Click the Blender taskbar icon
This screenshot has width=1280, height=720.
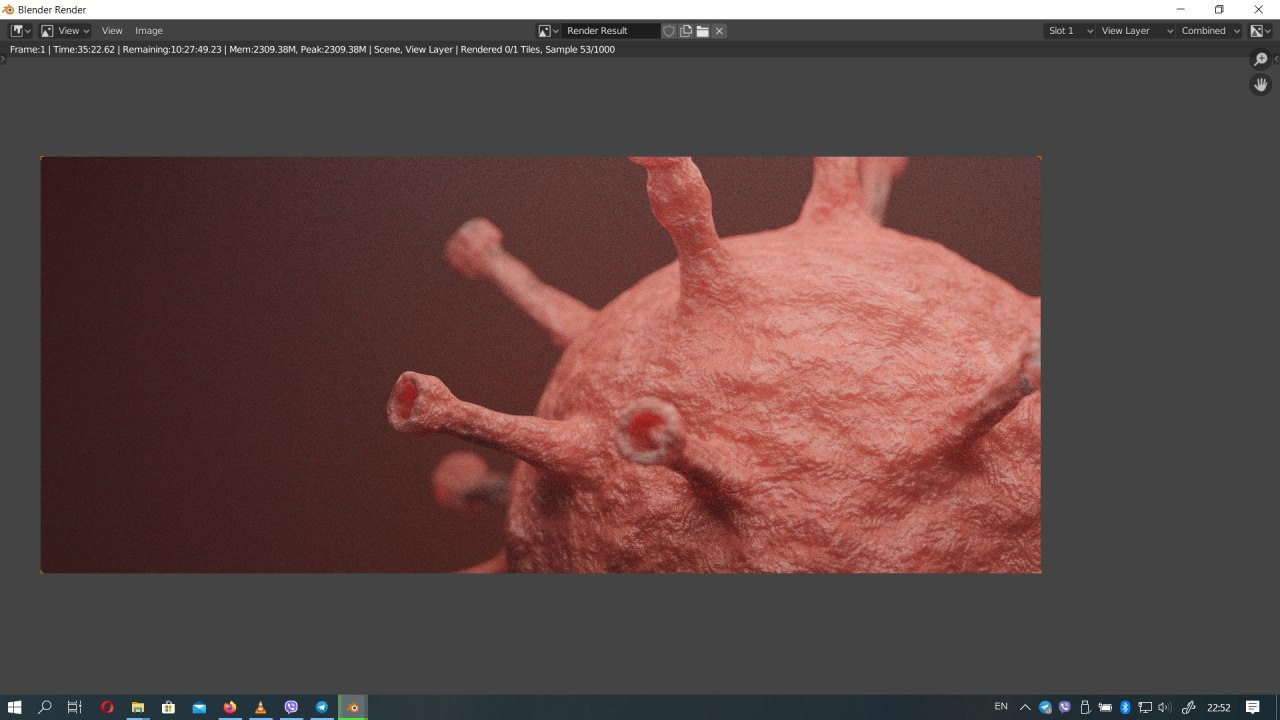(353, 707)
